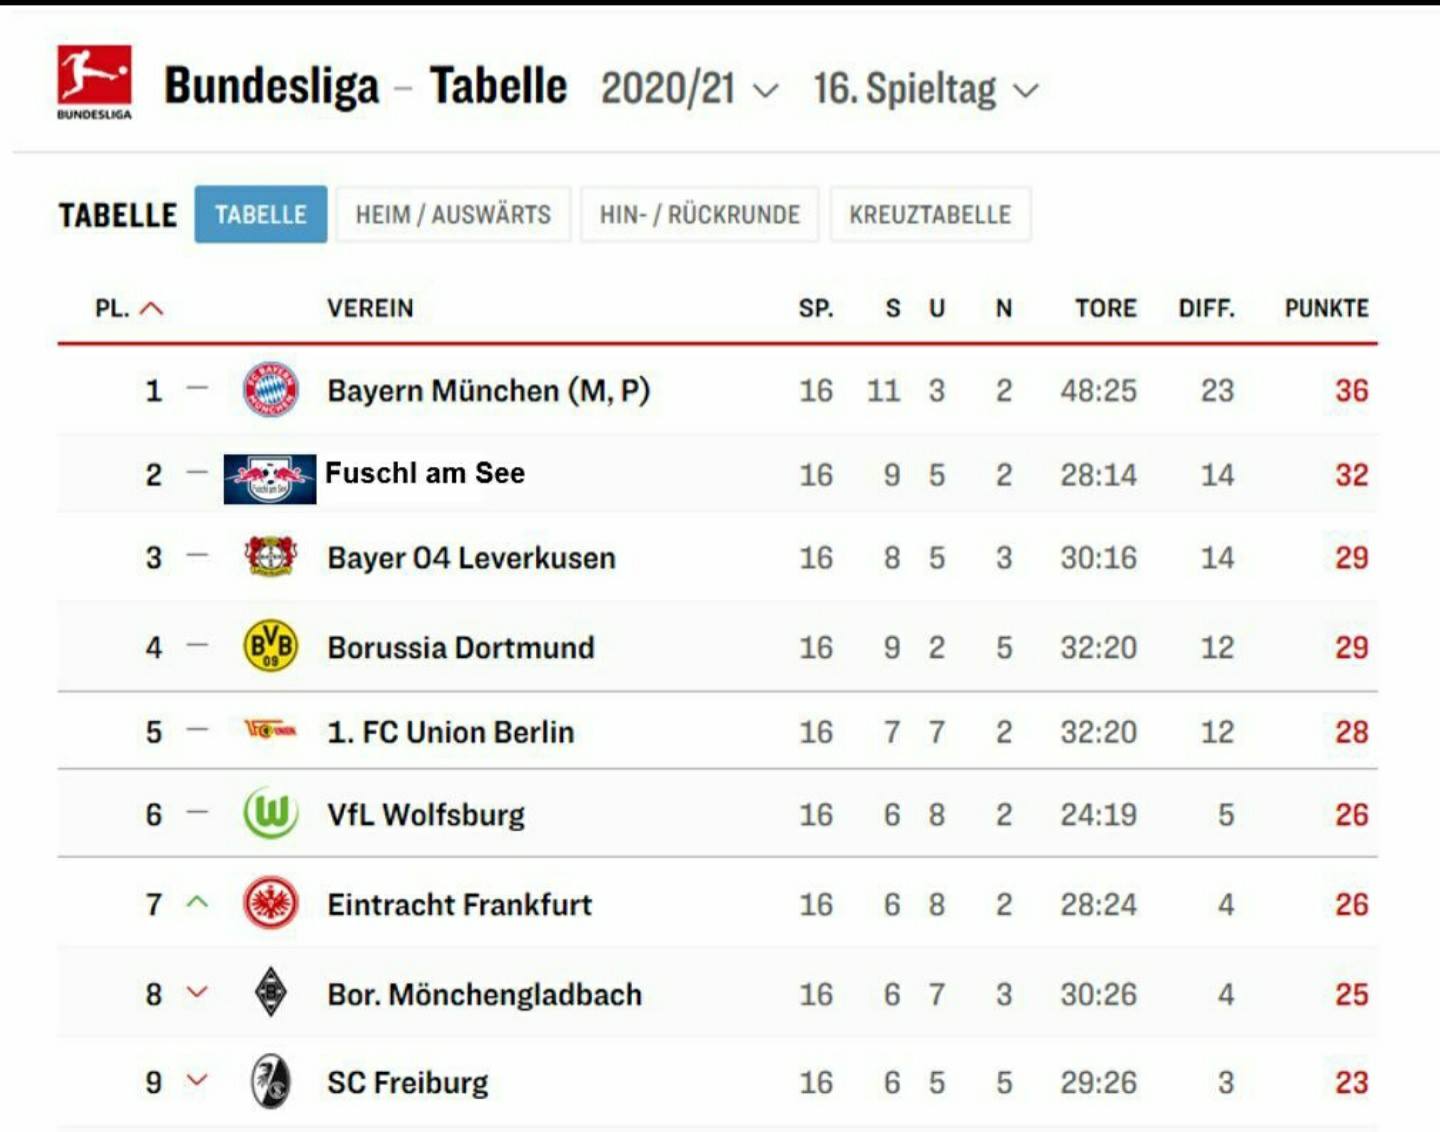
Task: Open the Eintracht Frankfurt team link
Action: [460, 904]
